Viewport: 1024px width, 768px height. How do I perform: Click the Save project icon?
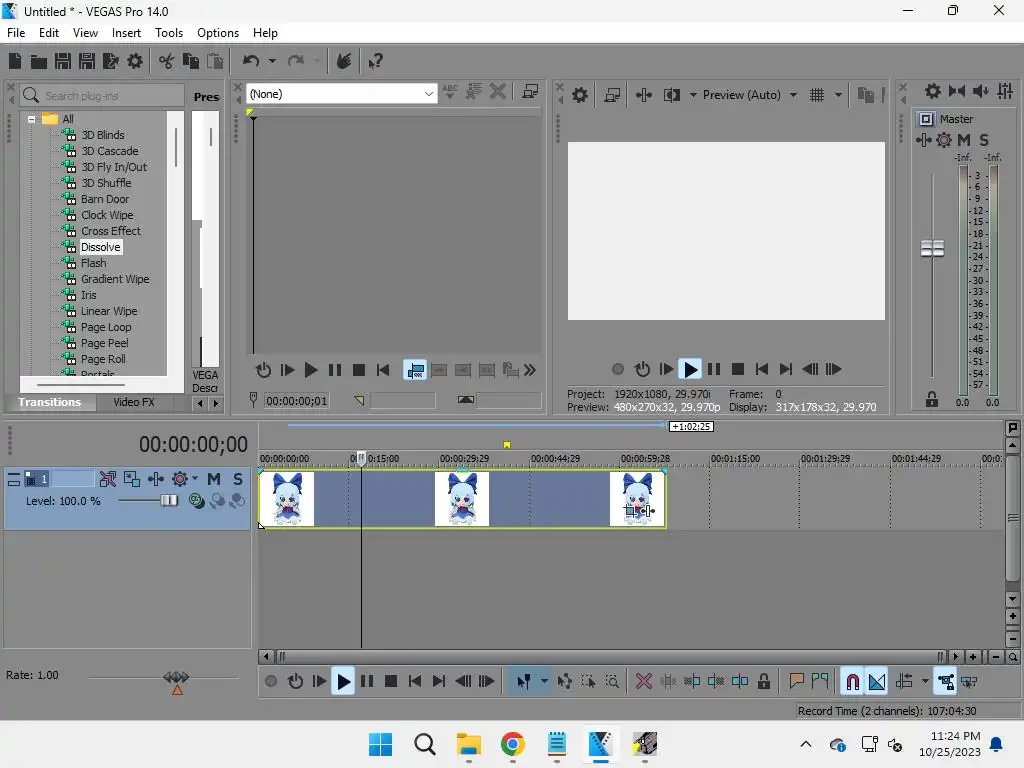pos(63,61)
